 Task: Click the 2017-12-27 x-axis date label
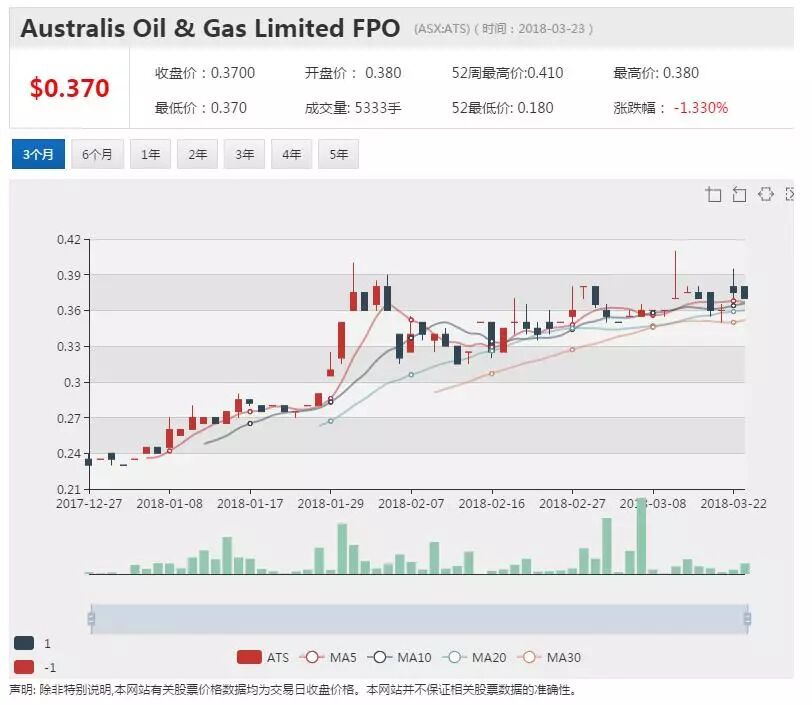pos(89,503)
